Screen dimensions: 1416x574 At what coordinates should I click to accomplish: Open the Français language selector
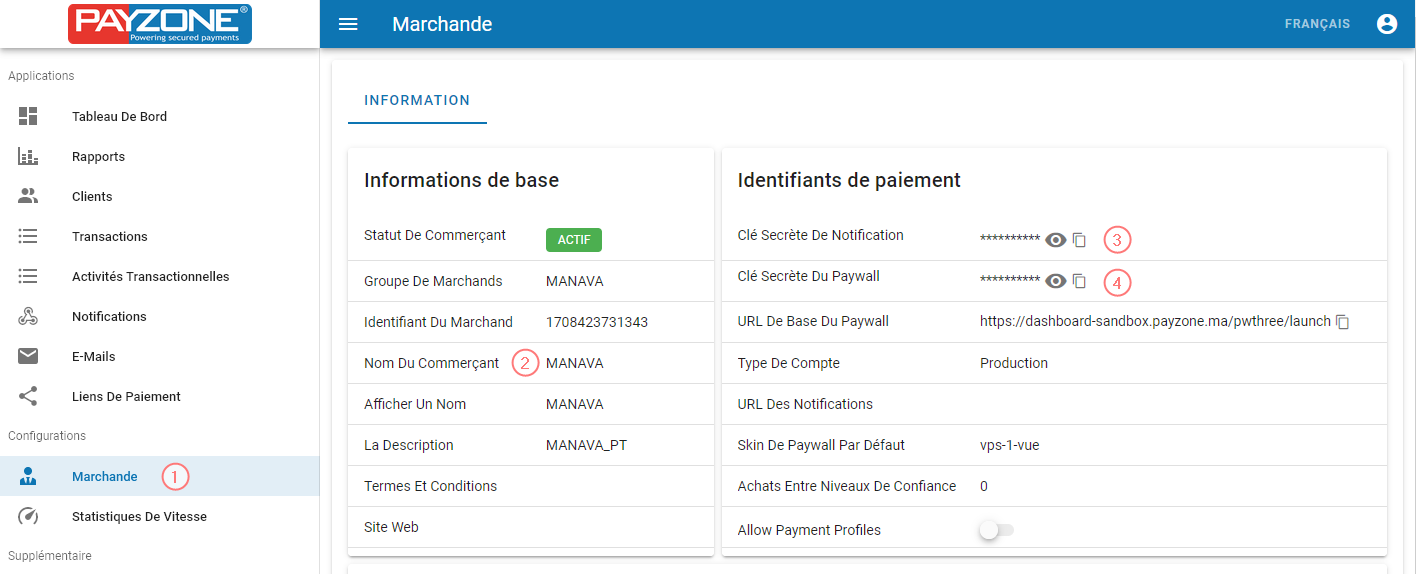1317,24
